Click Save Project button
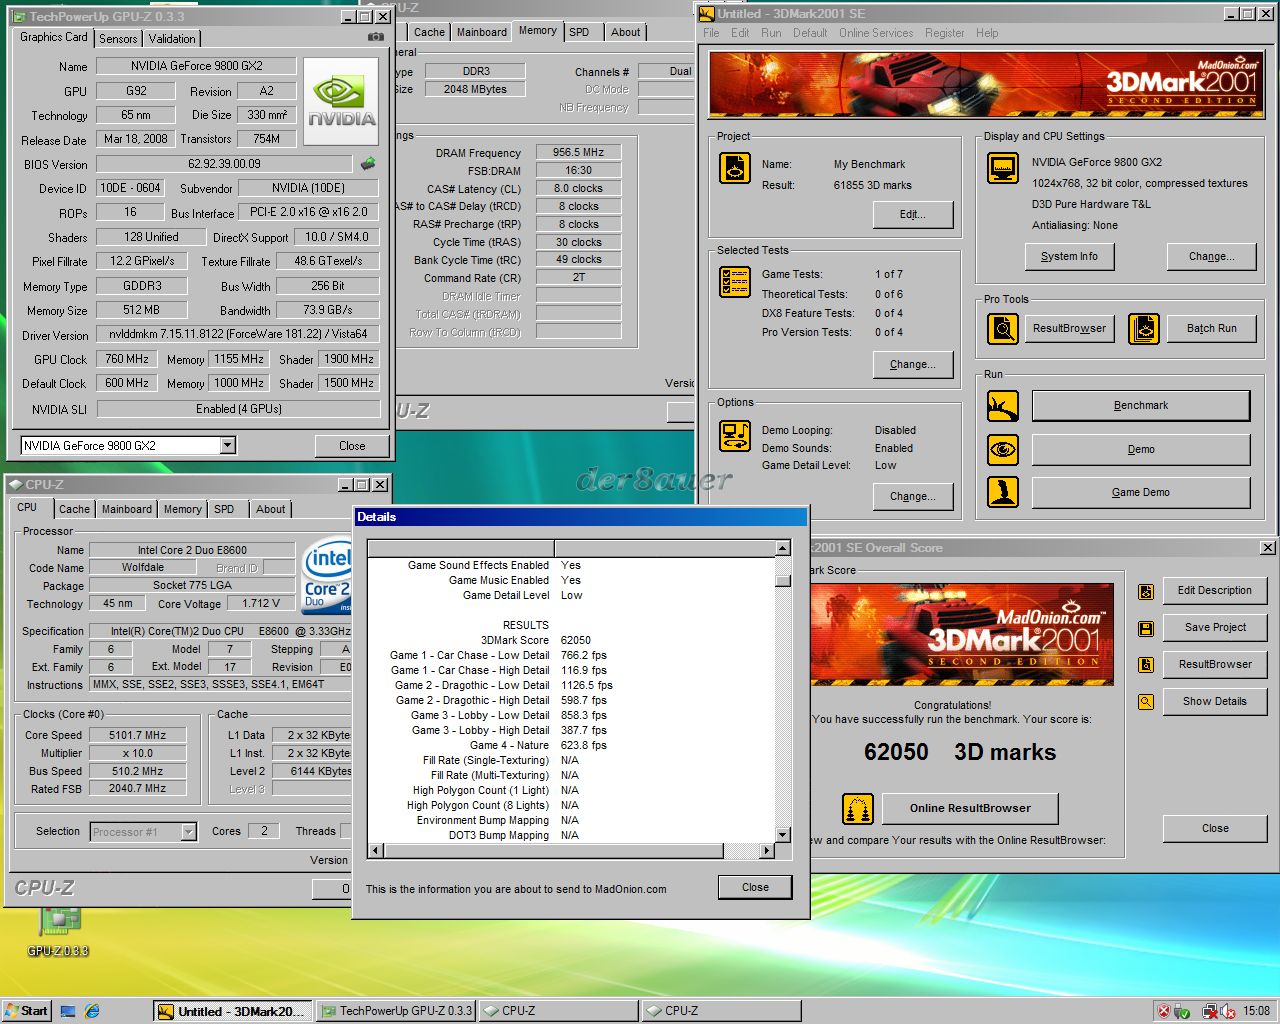The width and height of the screenshot is (1280, 1024). [1215, 627]
